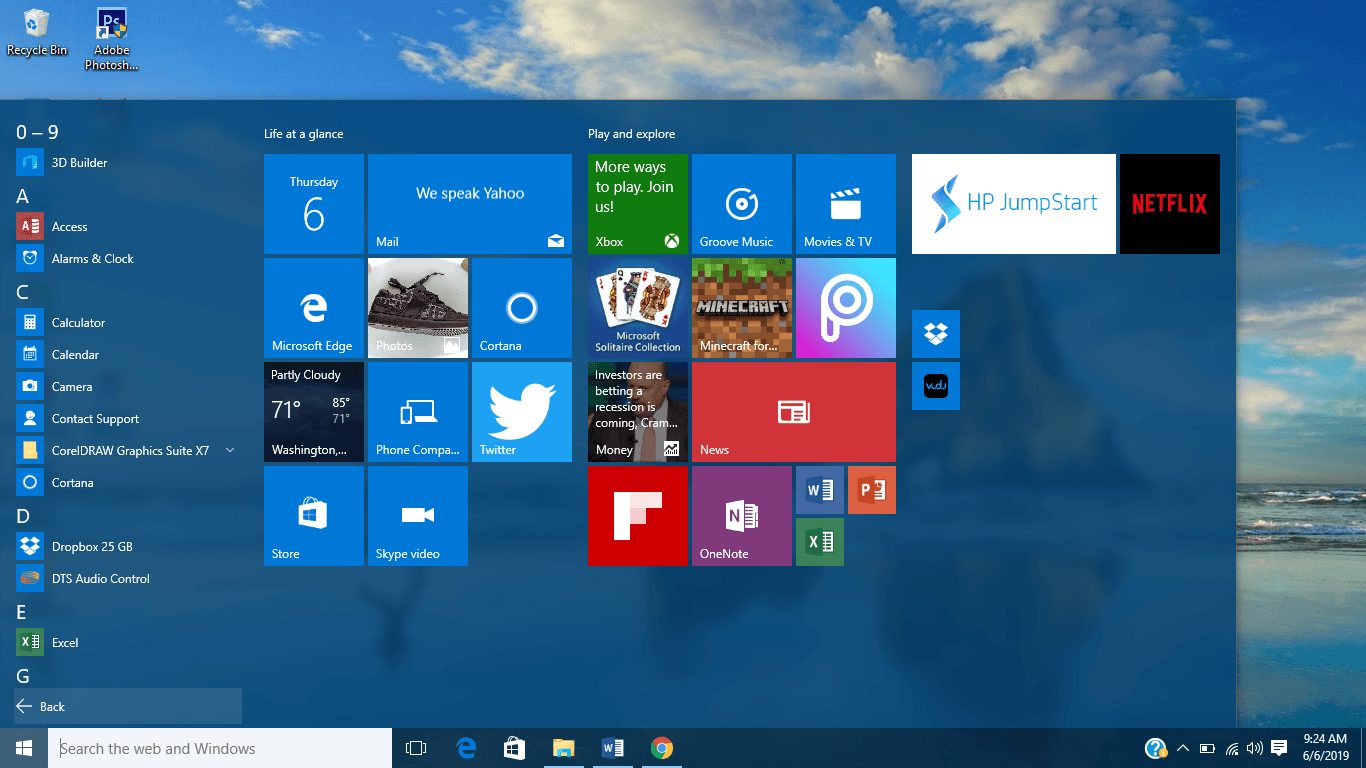Expand the CorelDRAW Graphics Suite X7 folder
This screenshot has height=768, width=1366.
128,450
